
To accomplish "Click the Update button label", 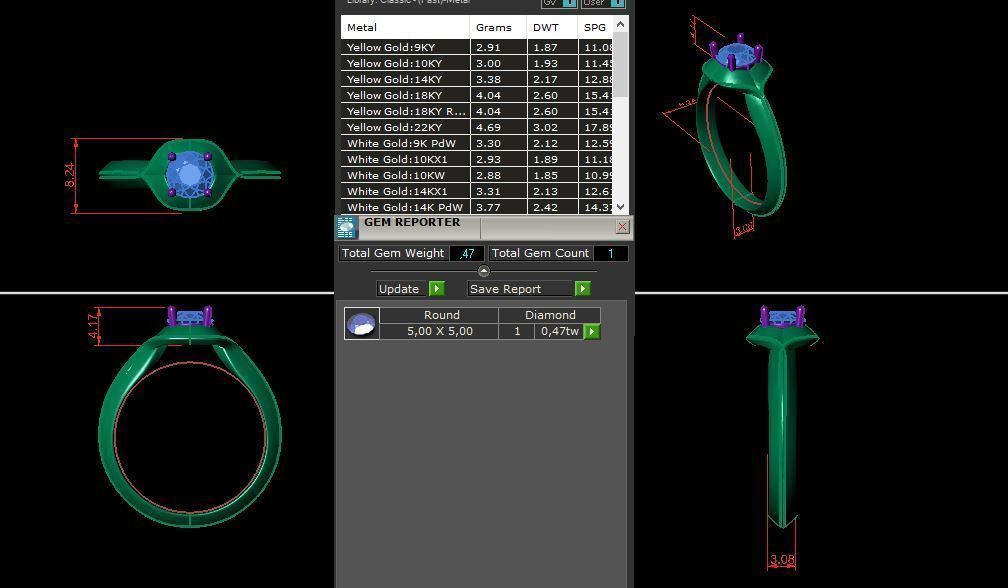I will click(399, 289).
